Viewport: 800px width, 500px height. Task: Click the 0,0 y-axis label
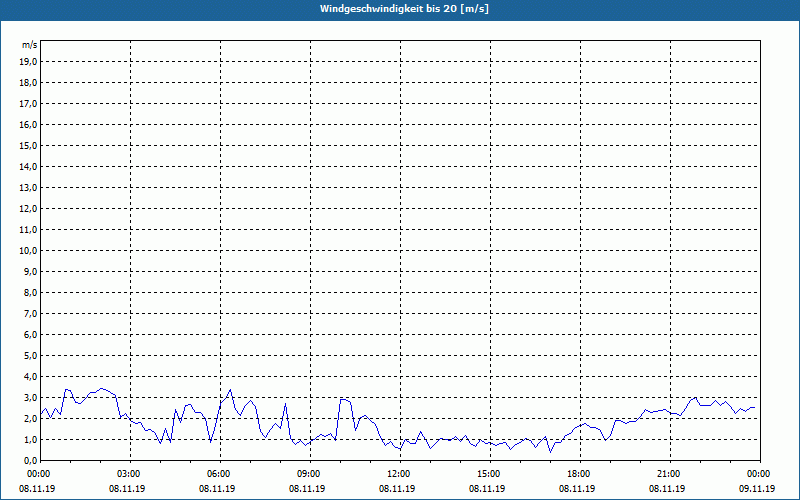click(32, 460)
